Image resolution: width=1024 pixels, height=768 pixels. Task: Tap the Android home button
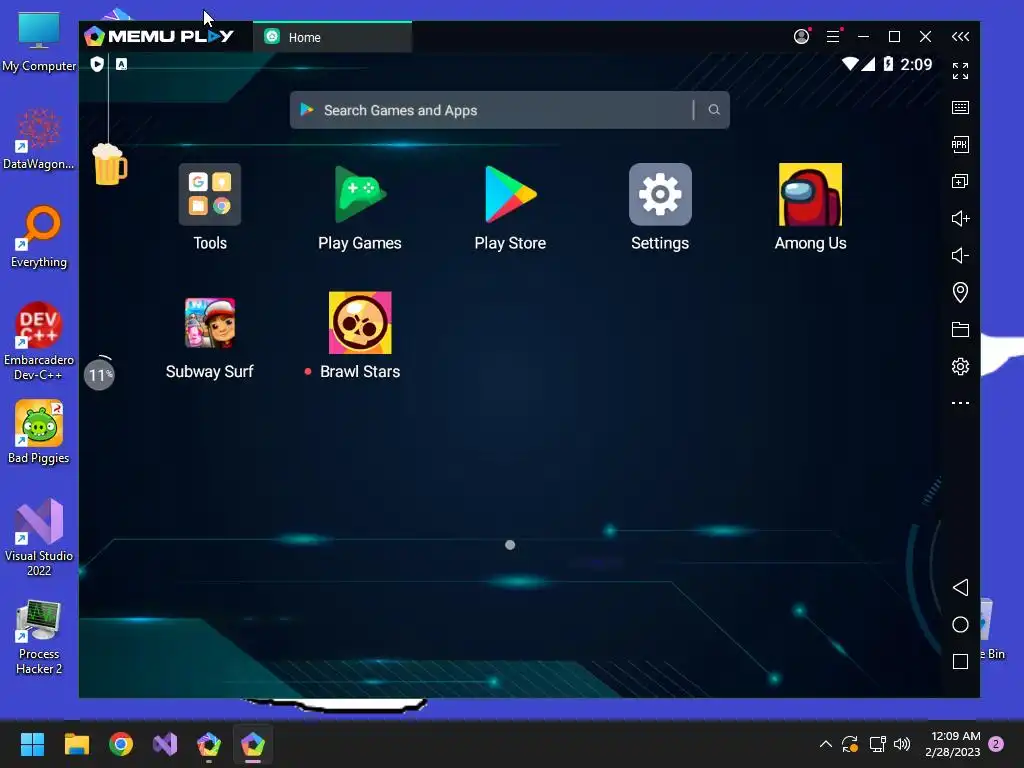pyautogui.click(x=960, y=624)
